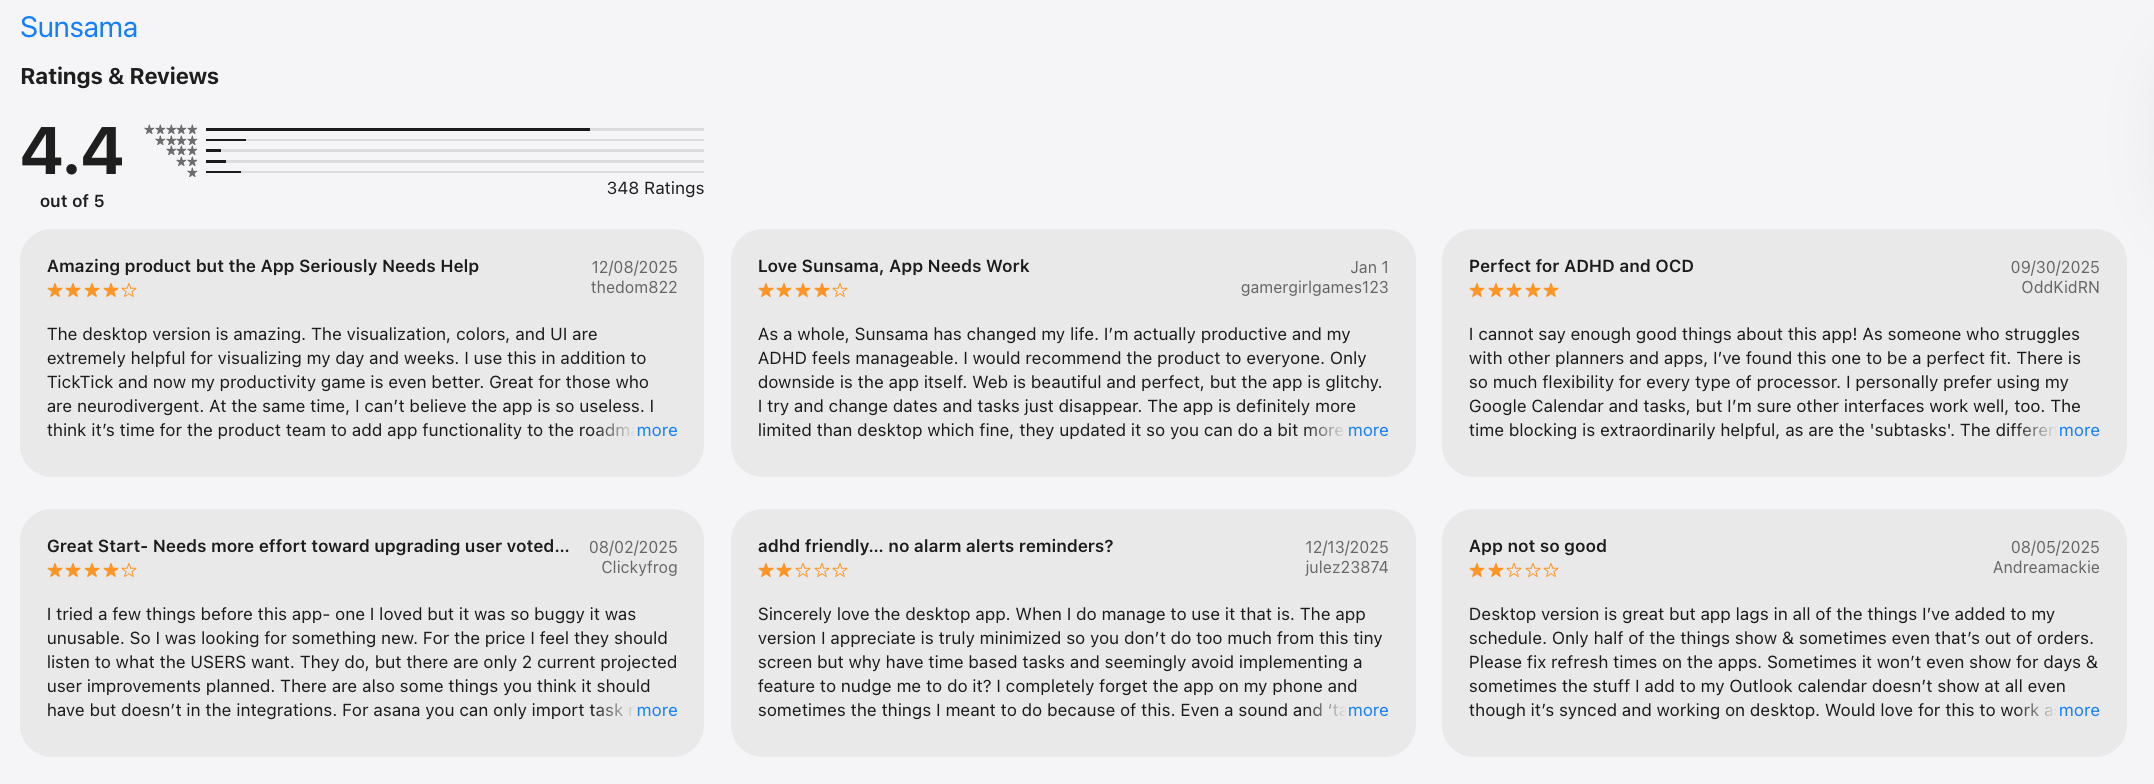Screen dimensions: 2154x784
Task: Open the Sunsama app title link
Action: pyautogui.click(x=78, y=28)
